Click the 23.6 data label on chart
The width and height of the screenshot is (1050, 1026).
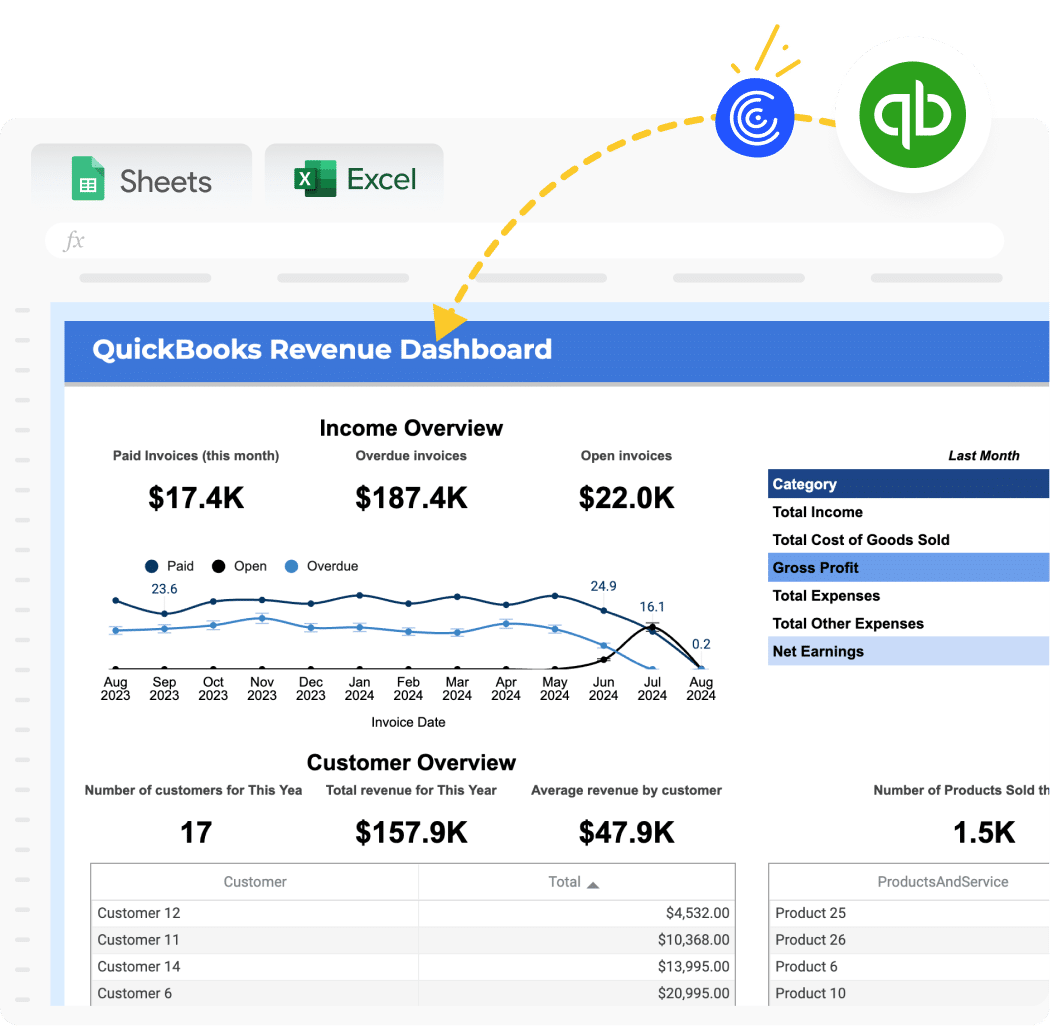164,589
